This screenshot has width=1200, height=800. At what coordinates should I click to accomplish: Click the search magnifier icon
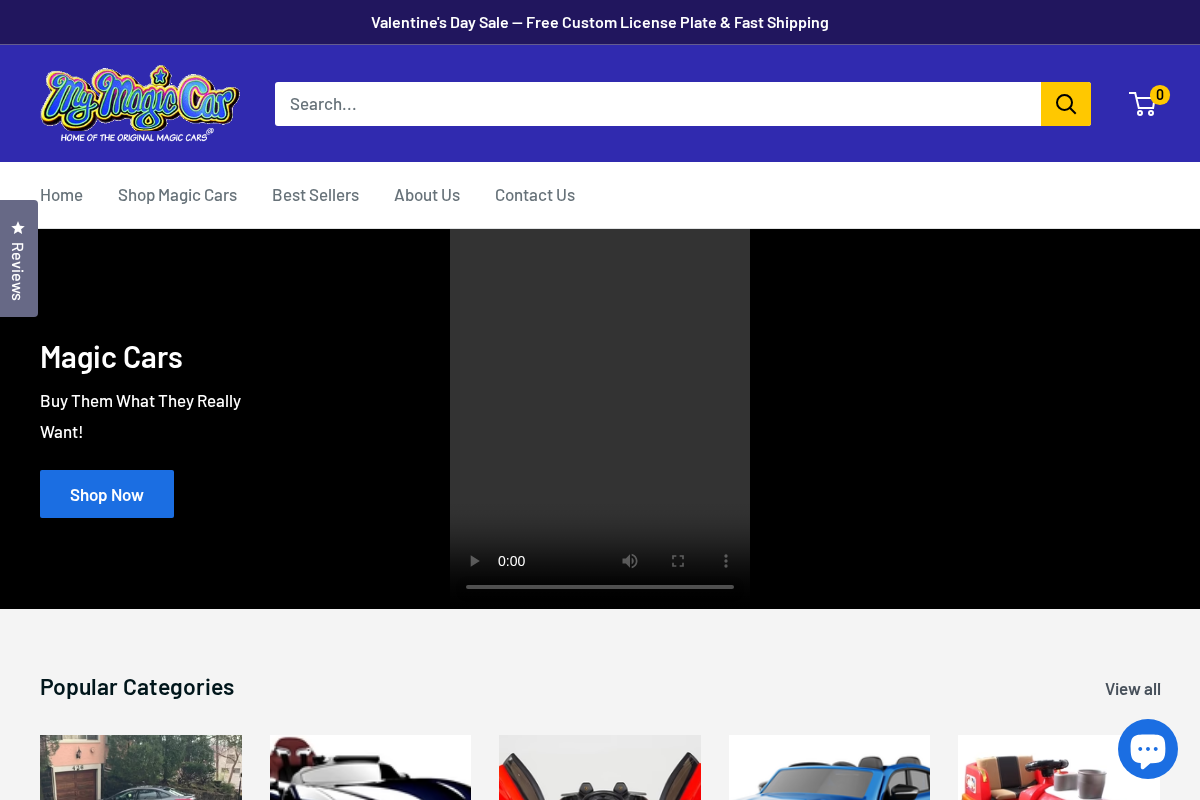click(1065, 103)
